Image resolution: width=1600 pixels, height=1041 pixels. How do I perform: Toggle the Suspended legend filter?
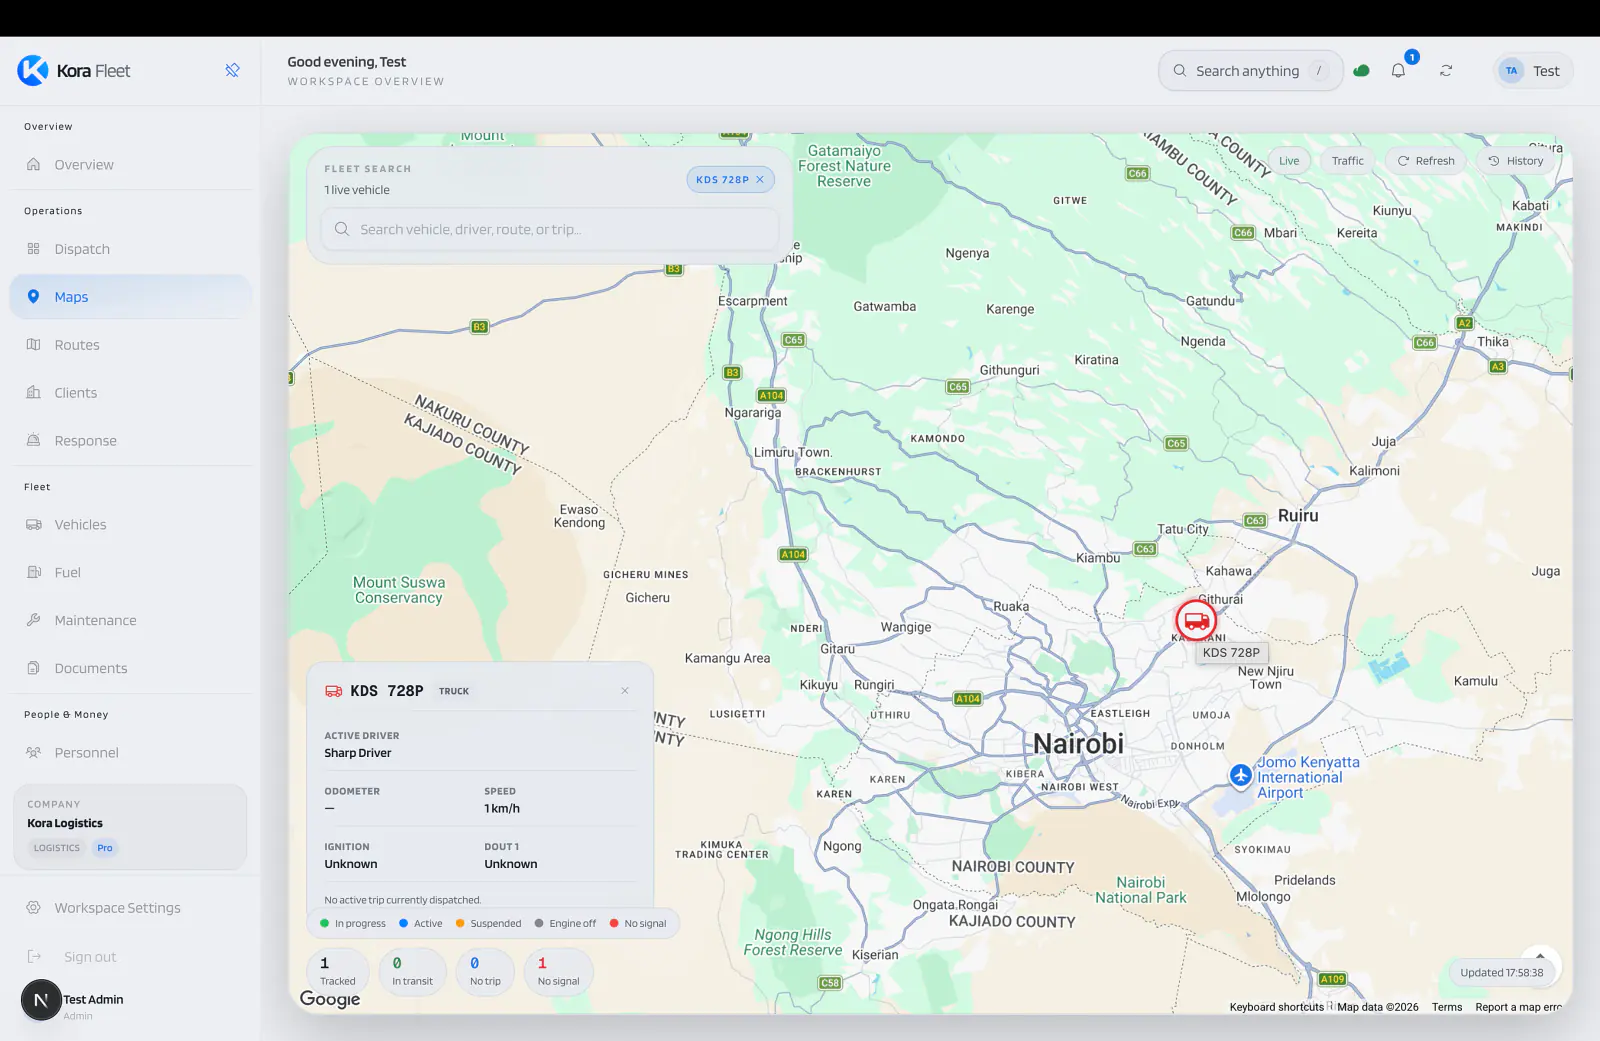[489, 924]
